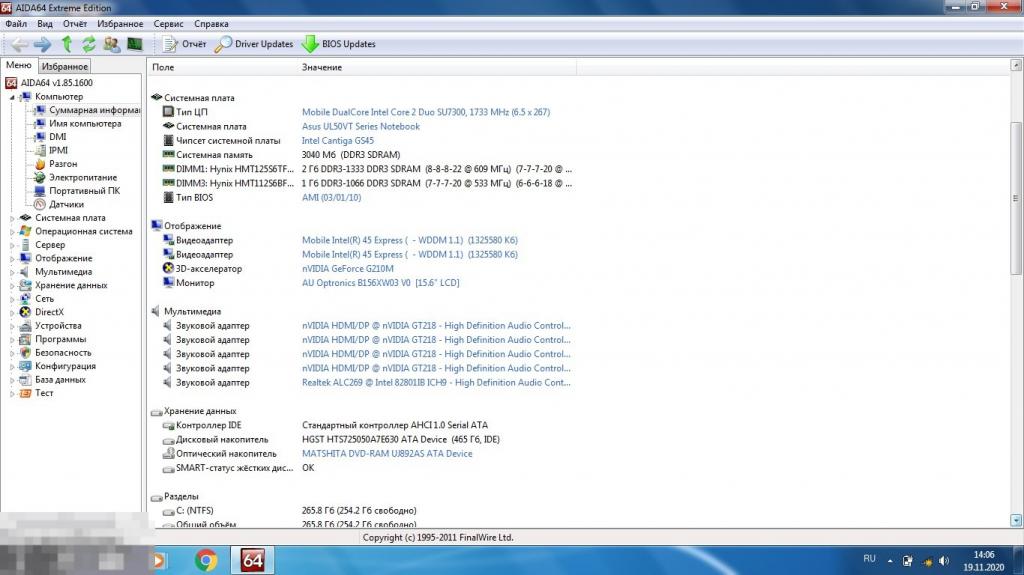Click the green Up arrow toolbar icon
This screenshot has width=1024, height=575.
[67, 44]
